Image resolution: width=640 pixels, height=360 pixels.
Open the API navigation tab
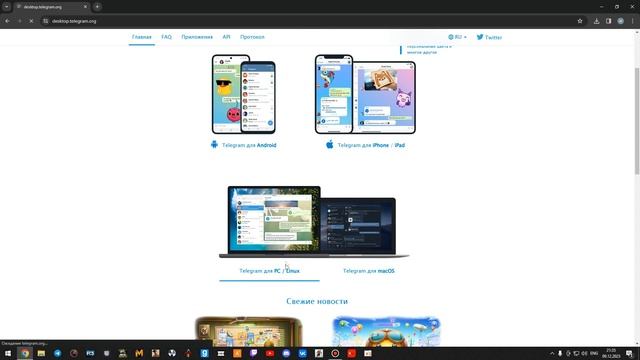[x=227, y=37]
